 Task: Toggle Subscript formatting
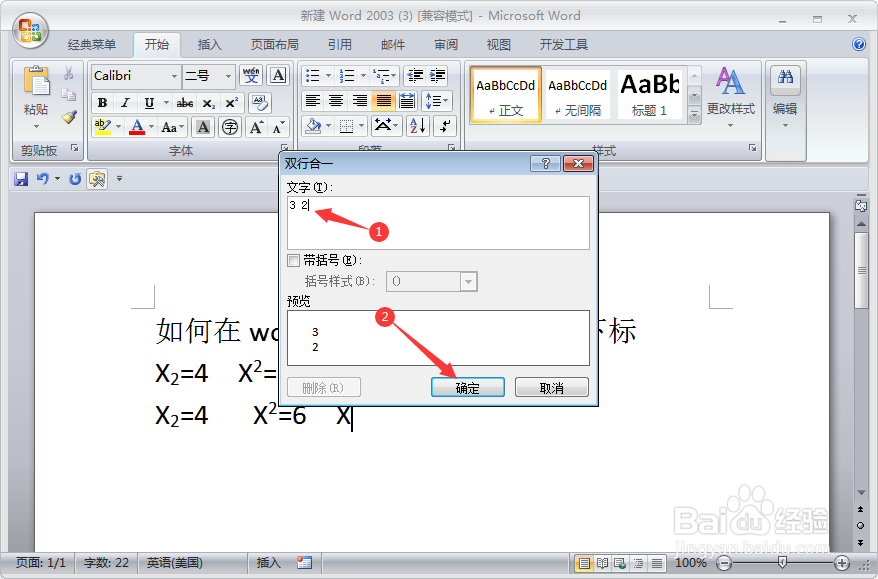click(208, 103)
